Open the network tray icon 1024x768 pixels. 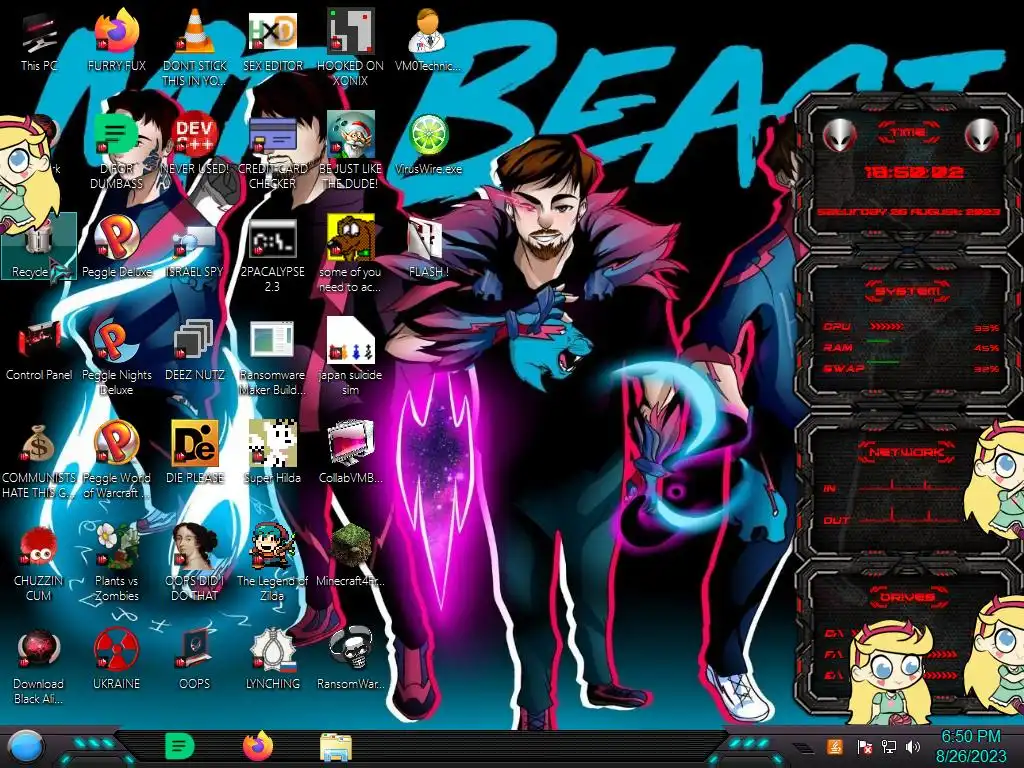coord(889,746)
